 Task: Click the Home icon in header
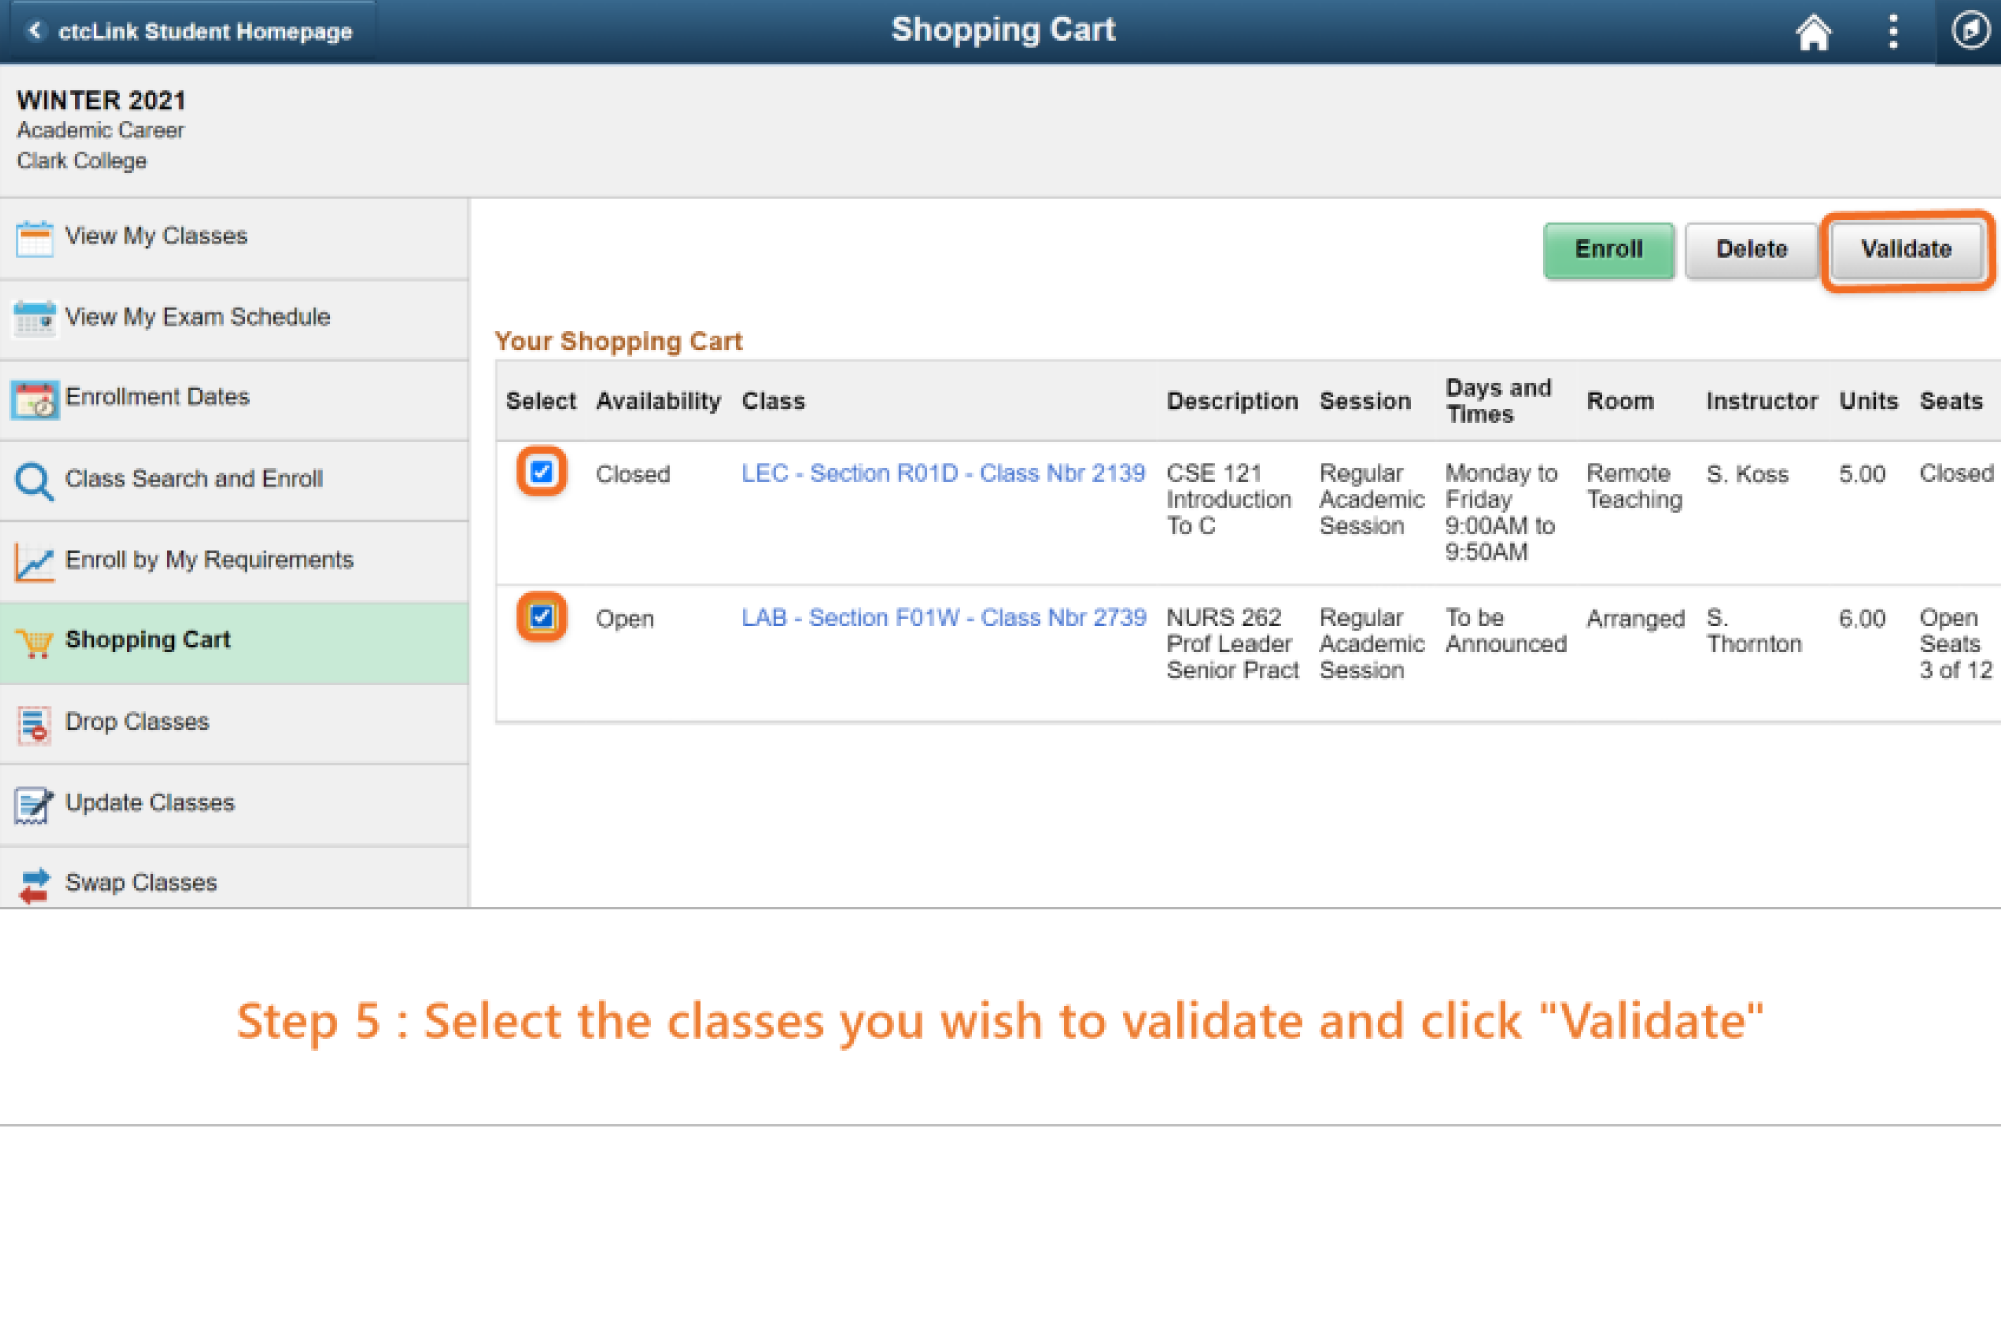(1812, 32)
